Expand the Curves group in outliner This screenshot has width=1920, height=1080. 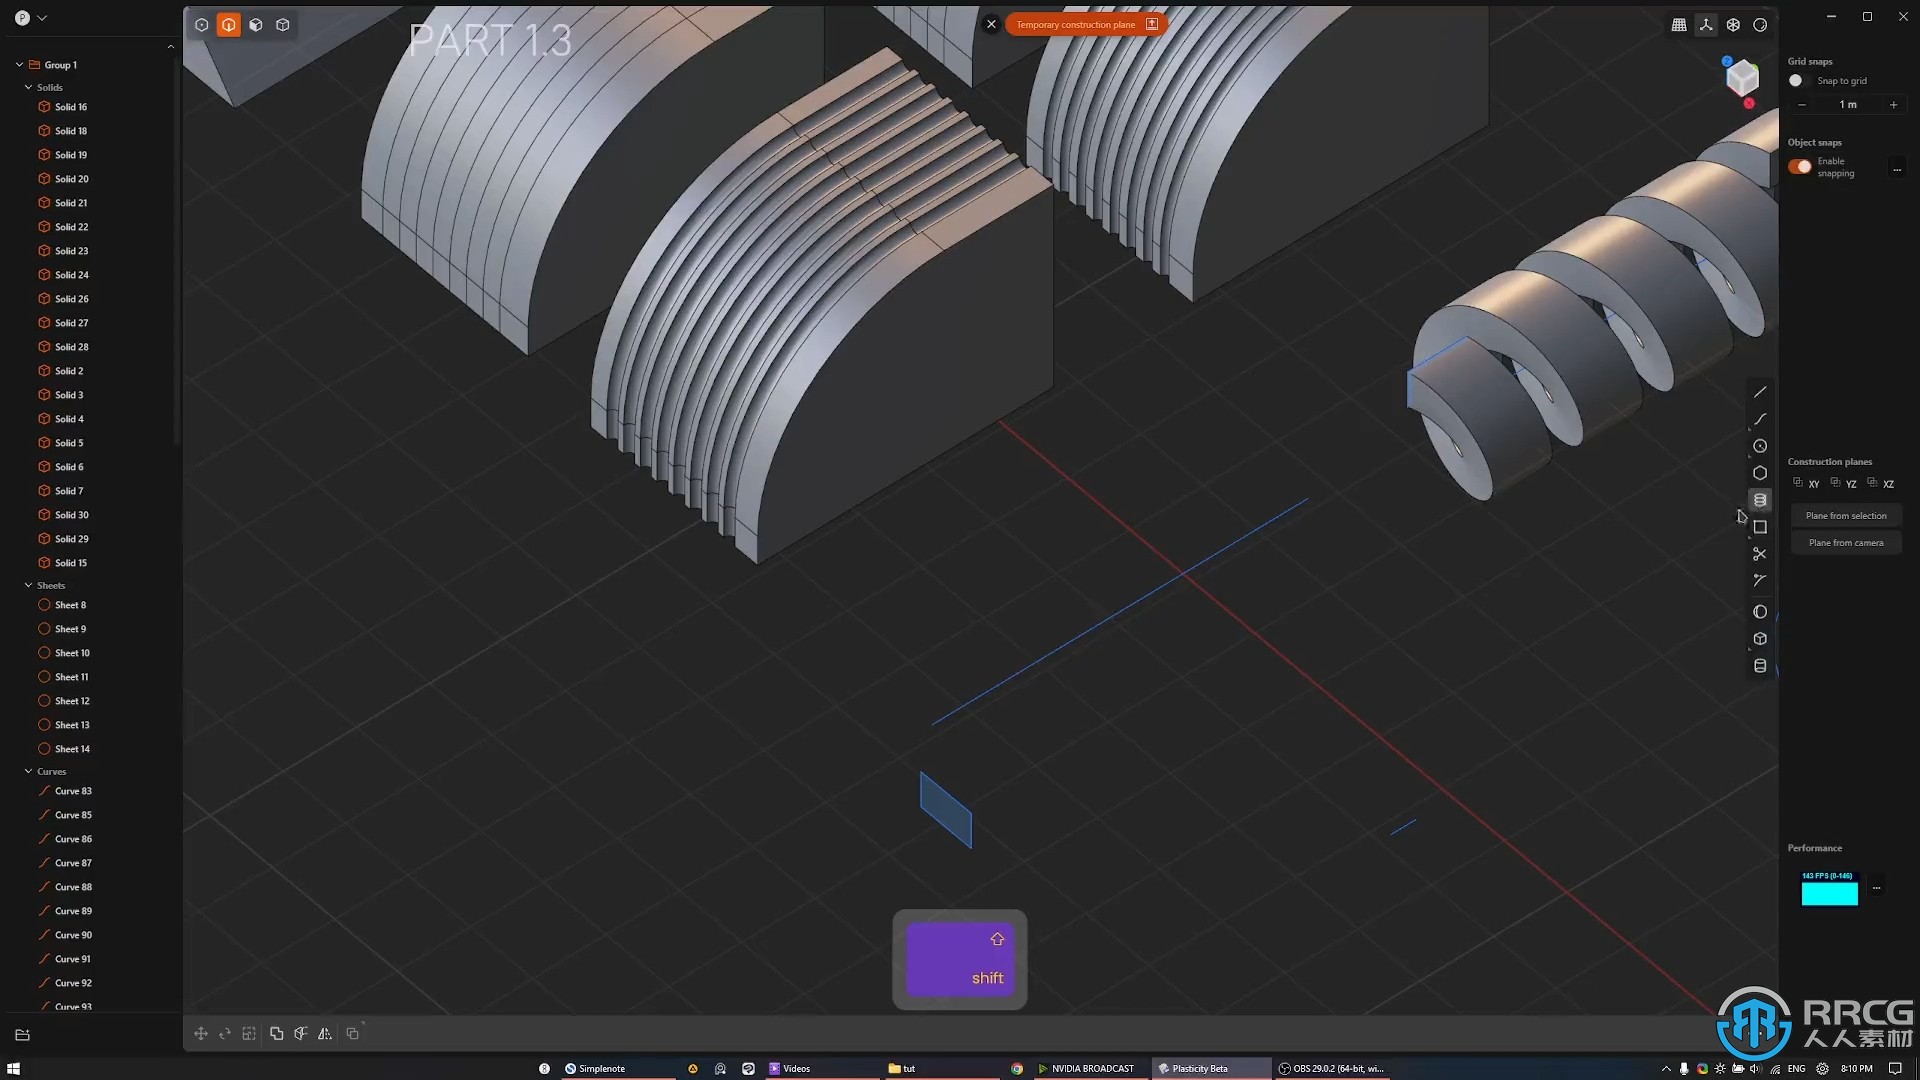point(28,770)
